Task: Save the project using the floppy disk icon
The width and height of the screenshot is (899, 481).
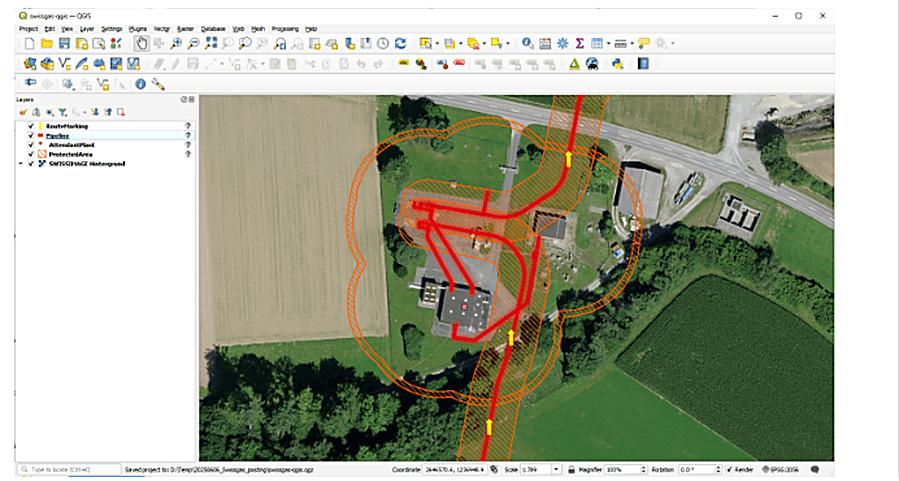Action: tap(64, 44)
